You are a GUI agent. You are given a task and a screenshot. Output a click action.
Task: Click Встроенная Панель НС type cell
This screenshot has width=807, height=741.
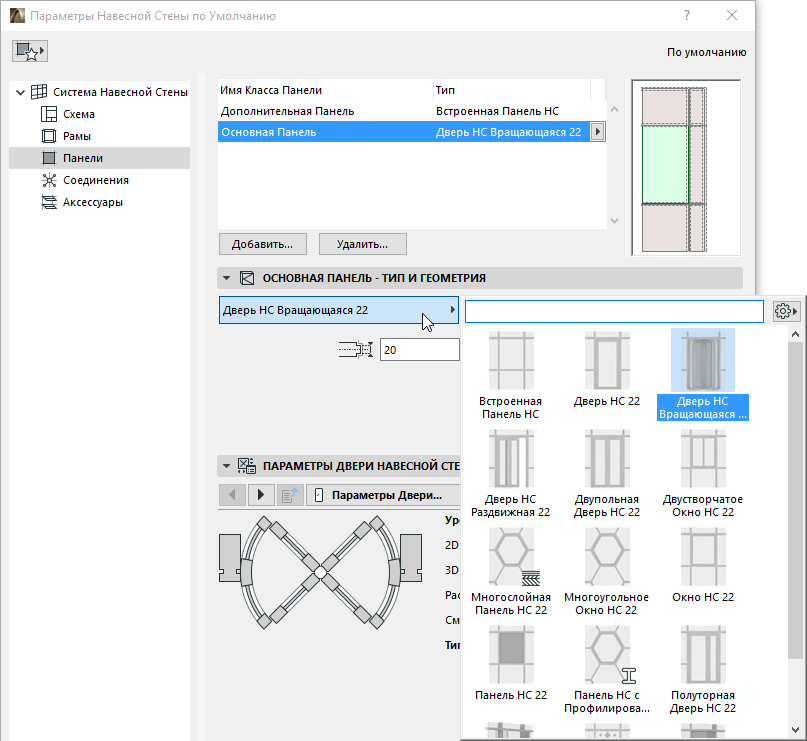pyautogui.click(x=497, y=111)
